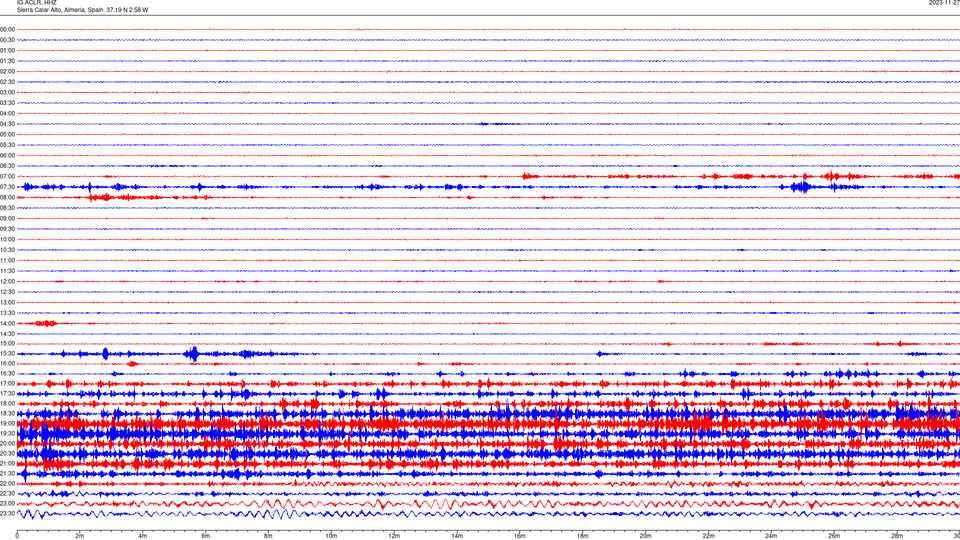Click the 23:30 time row label
This screenshot has height=540, width=960.
[x=7, y=513]
